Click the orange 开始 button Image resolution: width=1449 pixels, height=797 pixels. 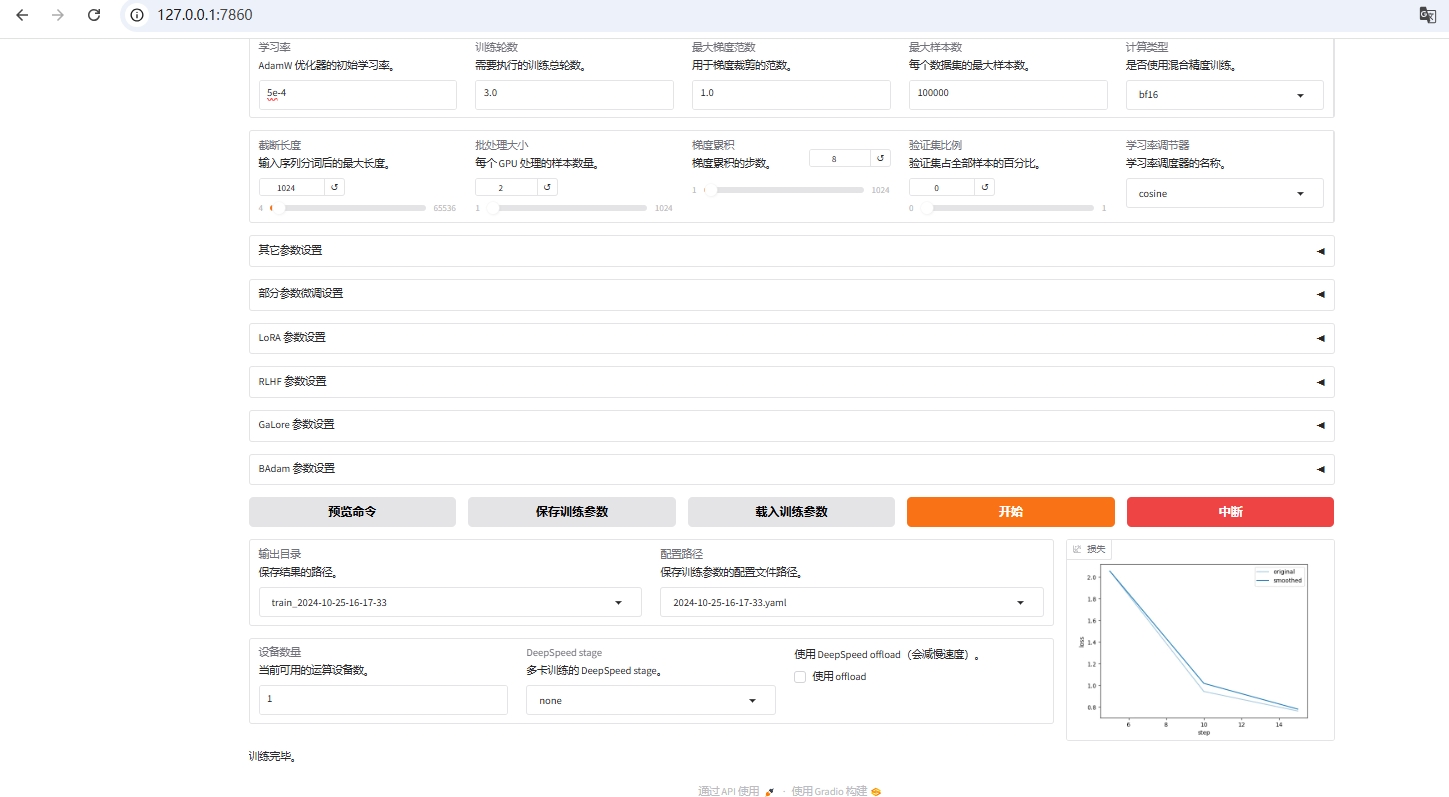tap(1010, 512)
